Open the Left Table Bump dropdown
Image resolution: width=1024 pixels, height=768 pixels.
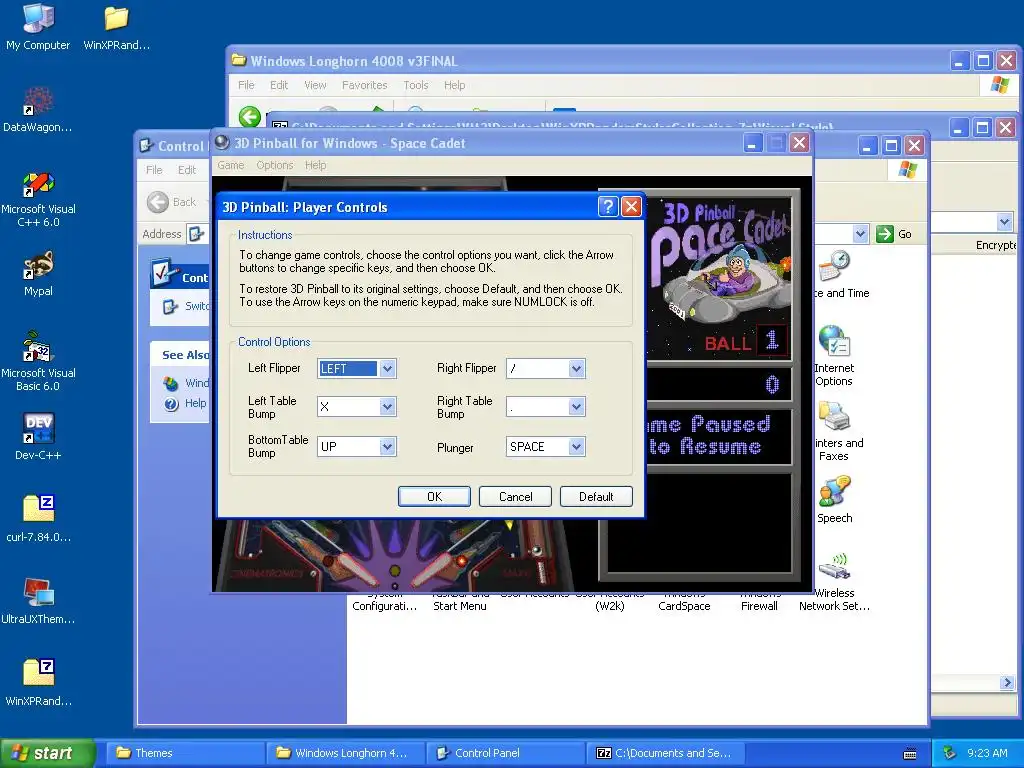coord(387,407)
